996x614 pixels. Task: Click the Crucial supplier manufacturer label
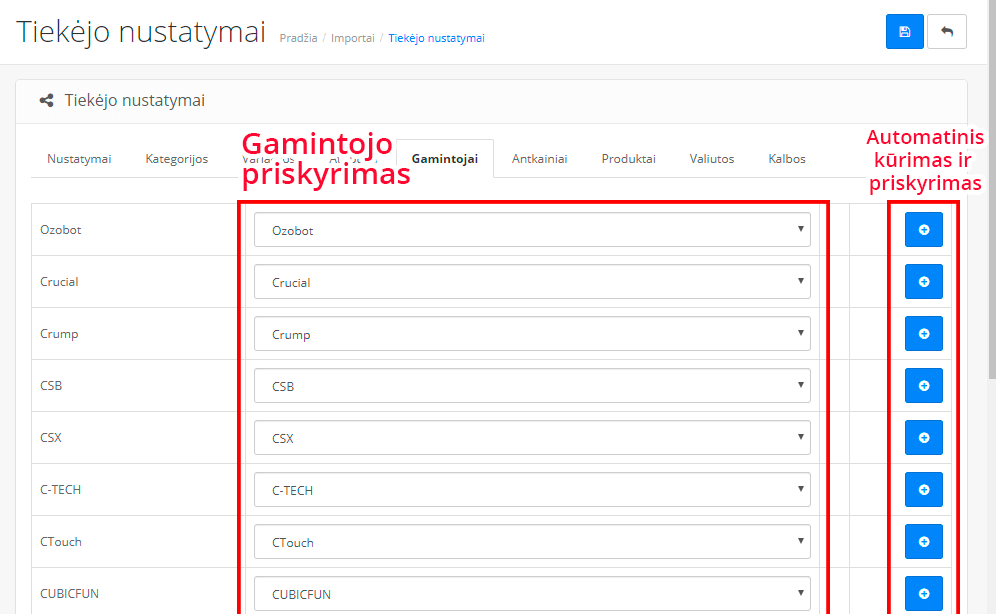[x=59, y=282]
